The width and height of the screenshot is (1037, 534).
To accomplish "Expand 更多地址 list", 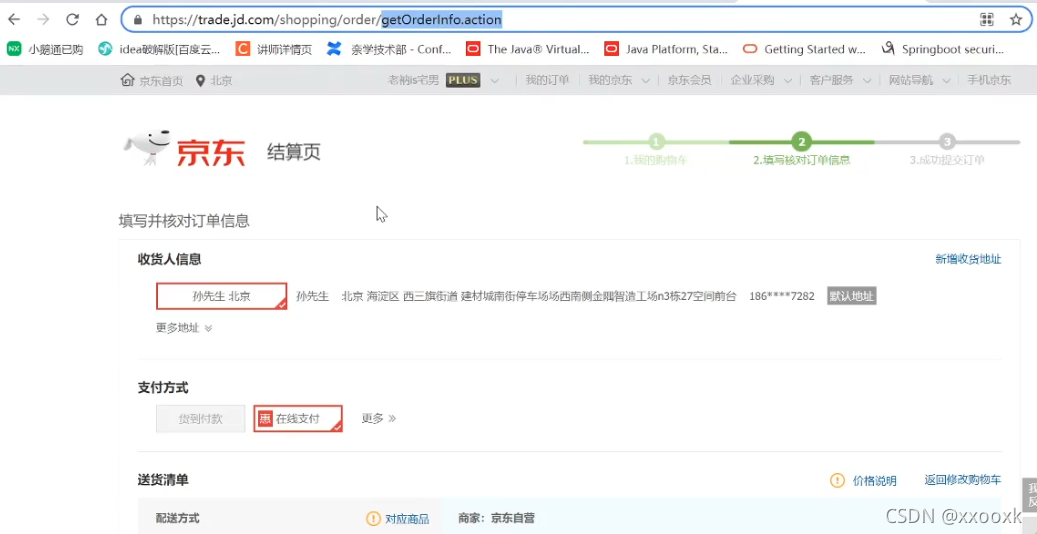I will (x=185, y=328).
